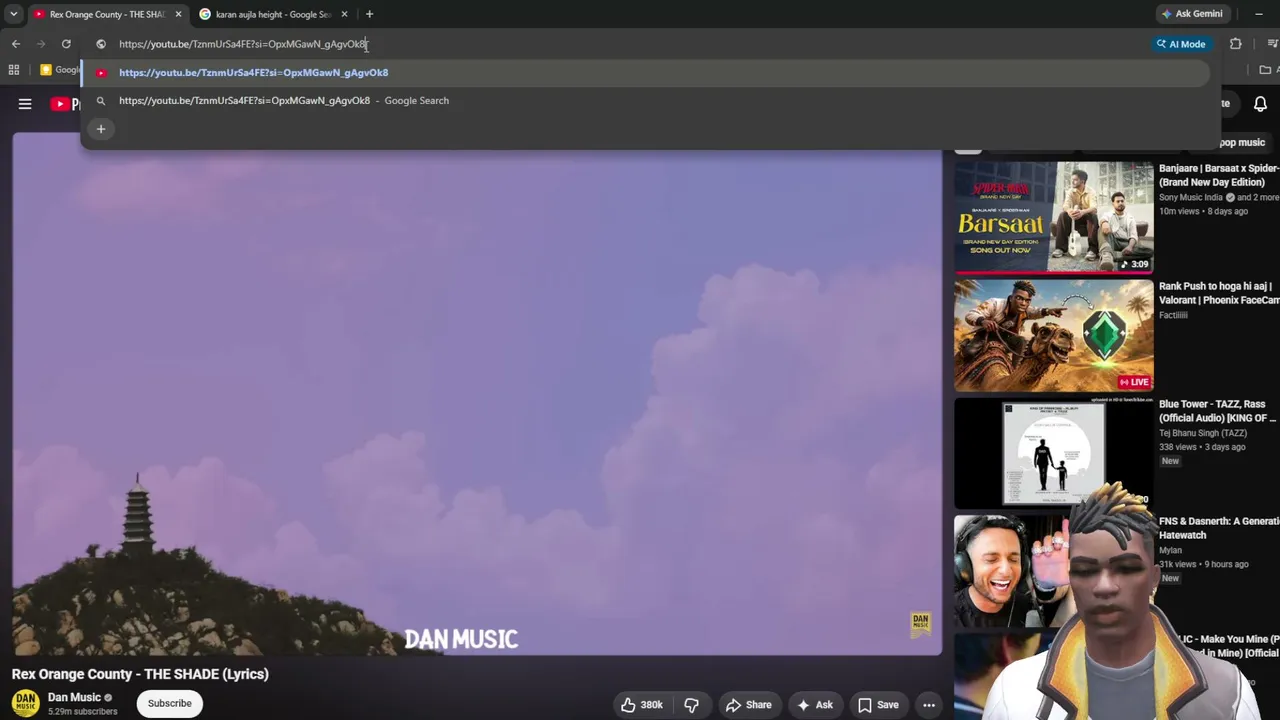The width and height of the screenshot is (1280, 720).
Task: Like the video with 380k likes
Action: coord(641,705)
